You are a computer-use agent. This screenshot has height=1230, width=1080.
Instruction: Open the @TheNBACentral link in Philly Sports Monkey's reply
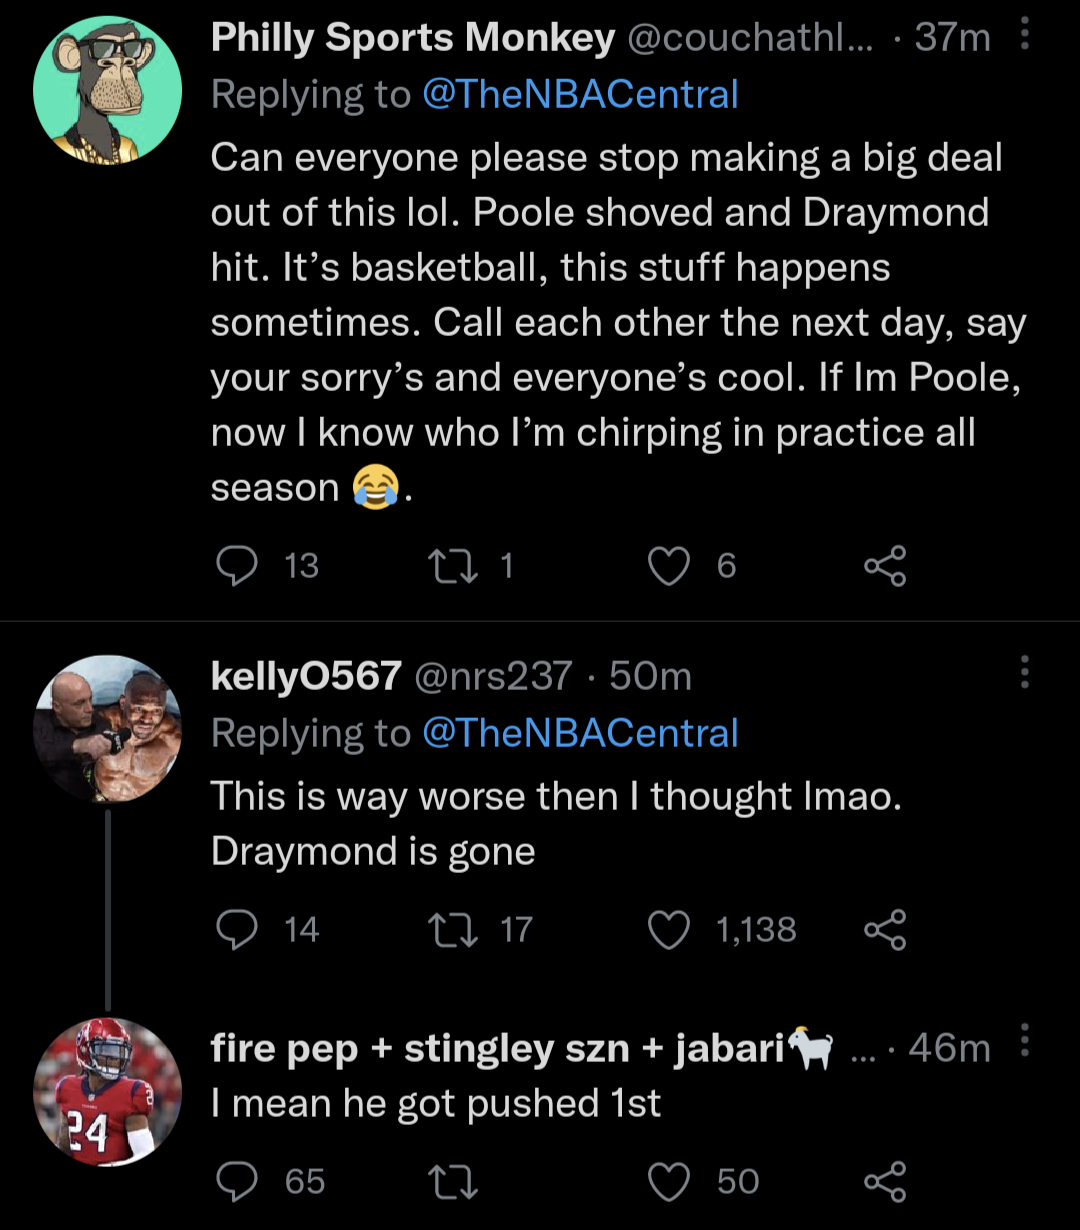click(x=580, y=94)
